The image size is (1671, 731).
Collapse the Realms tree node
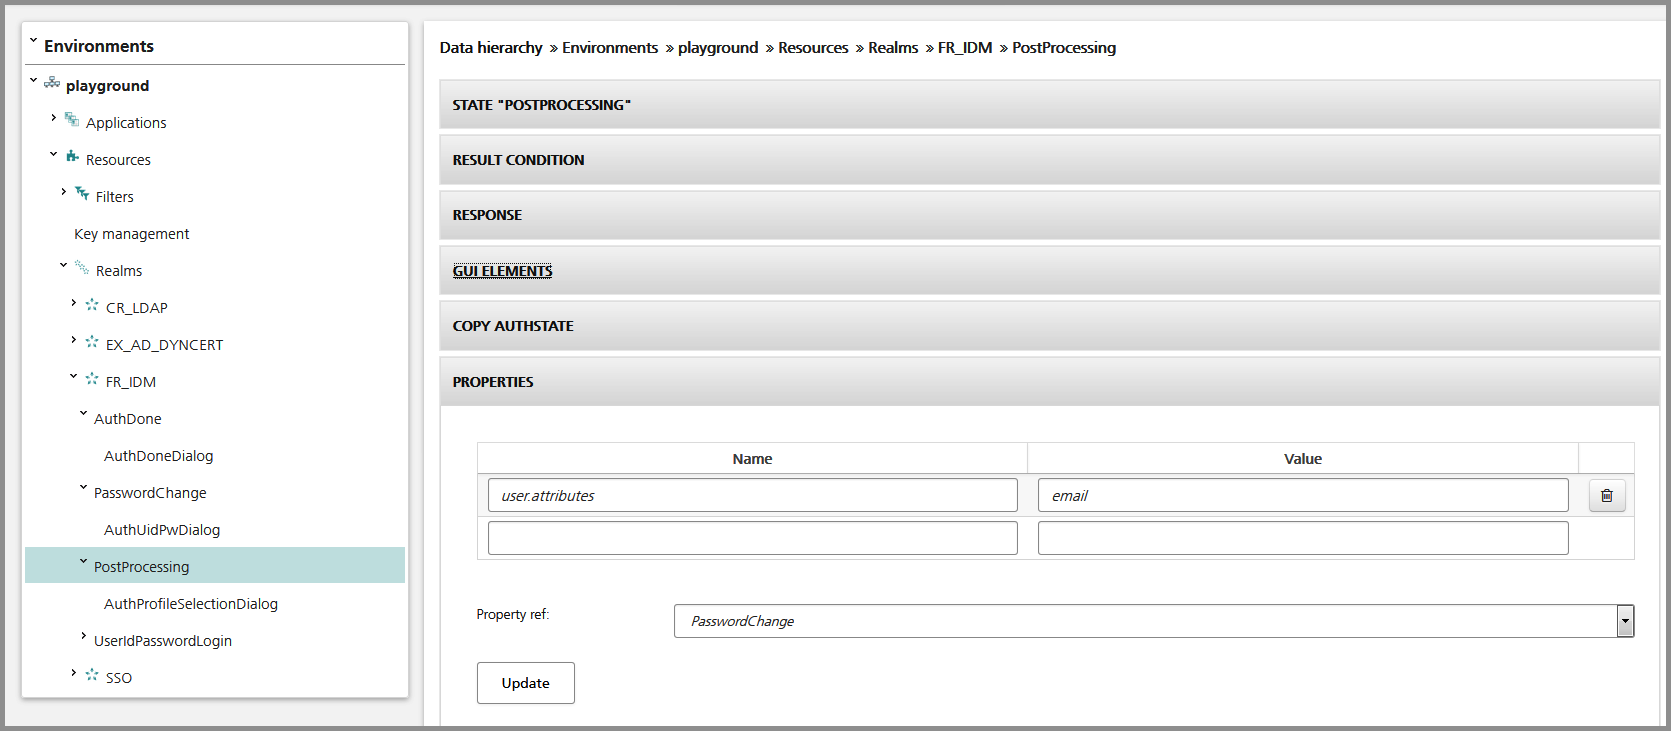pyautogui.click(x=63, y=266)
